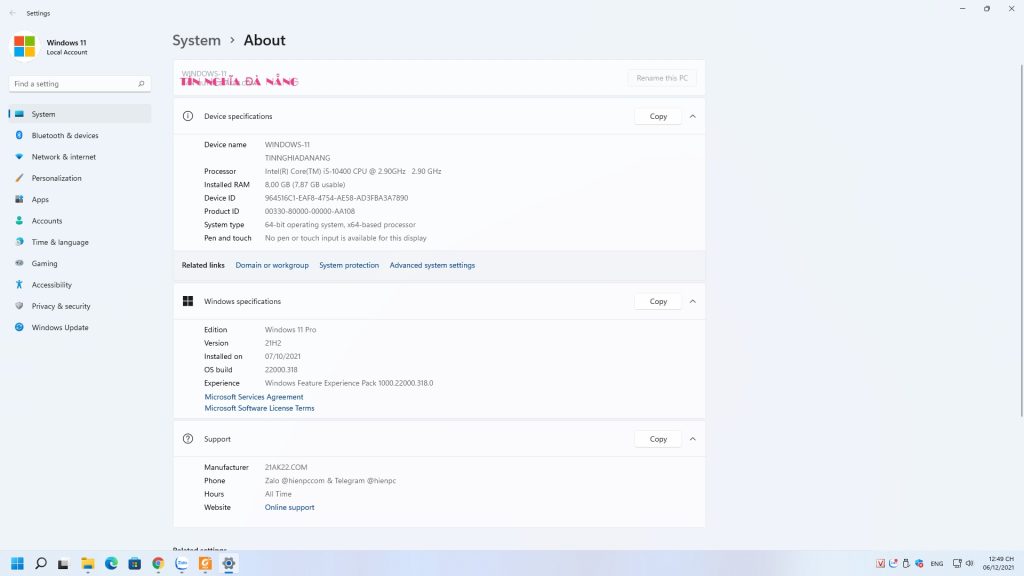
Task: Copy the Device specifications
Action: 658,116
